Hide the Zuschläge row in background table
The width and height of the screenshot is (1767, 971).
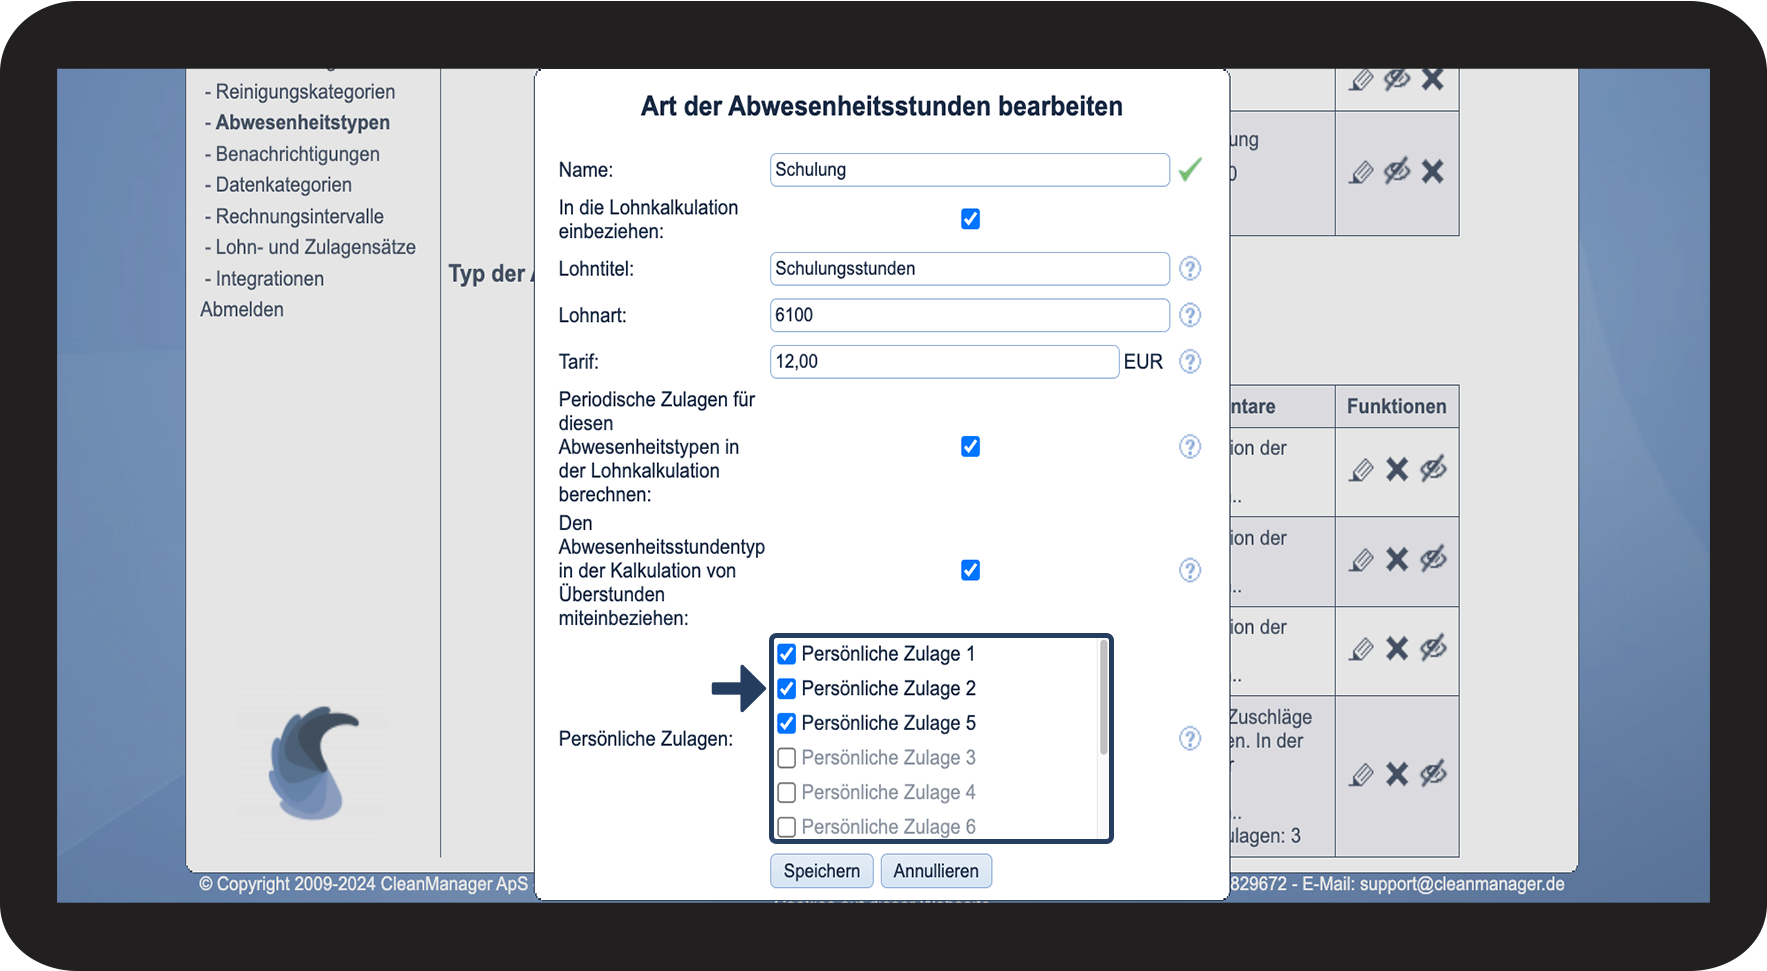pos(1433,773)
